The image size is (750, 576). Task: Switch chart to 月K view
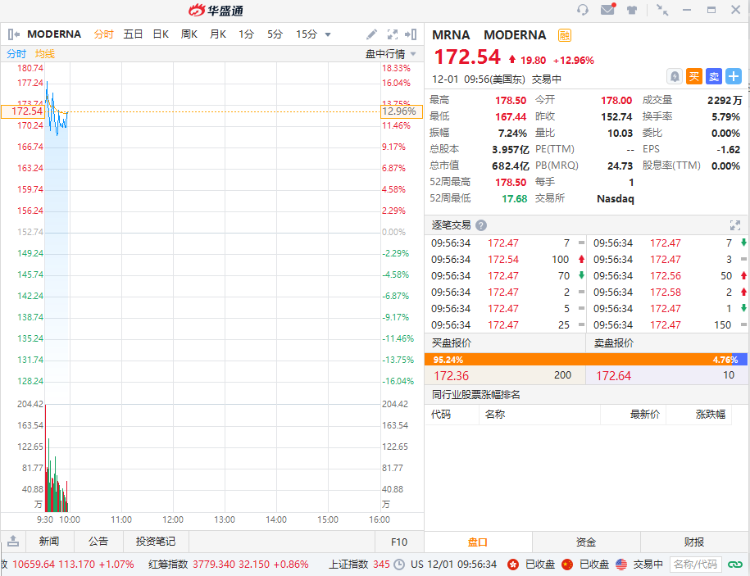pos(218,34)
